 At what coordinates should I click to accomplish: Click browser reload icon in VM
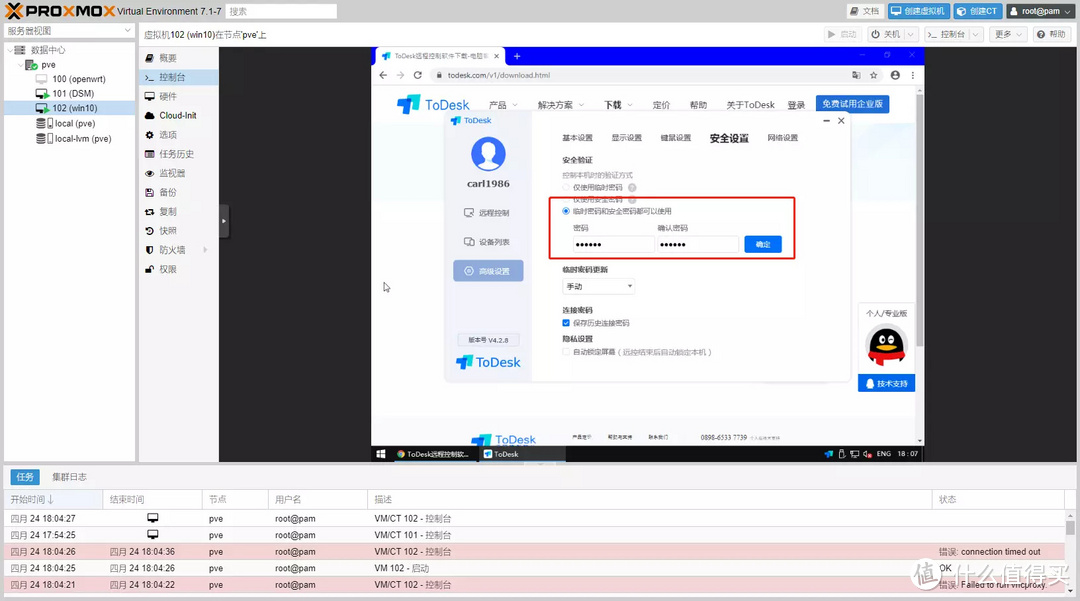[x=417, y=75]
